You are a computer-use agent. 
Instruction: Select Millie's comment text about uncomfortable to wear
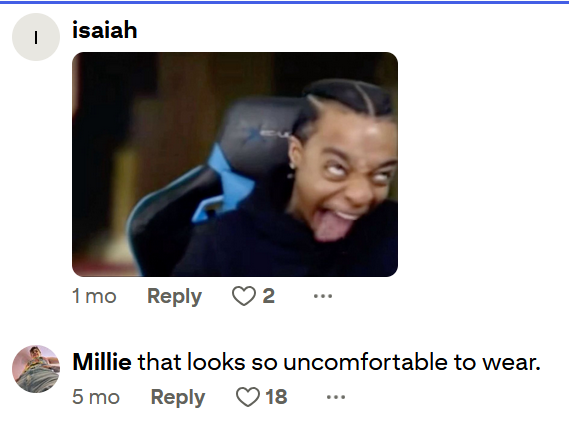coord(339,362)
